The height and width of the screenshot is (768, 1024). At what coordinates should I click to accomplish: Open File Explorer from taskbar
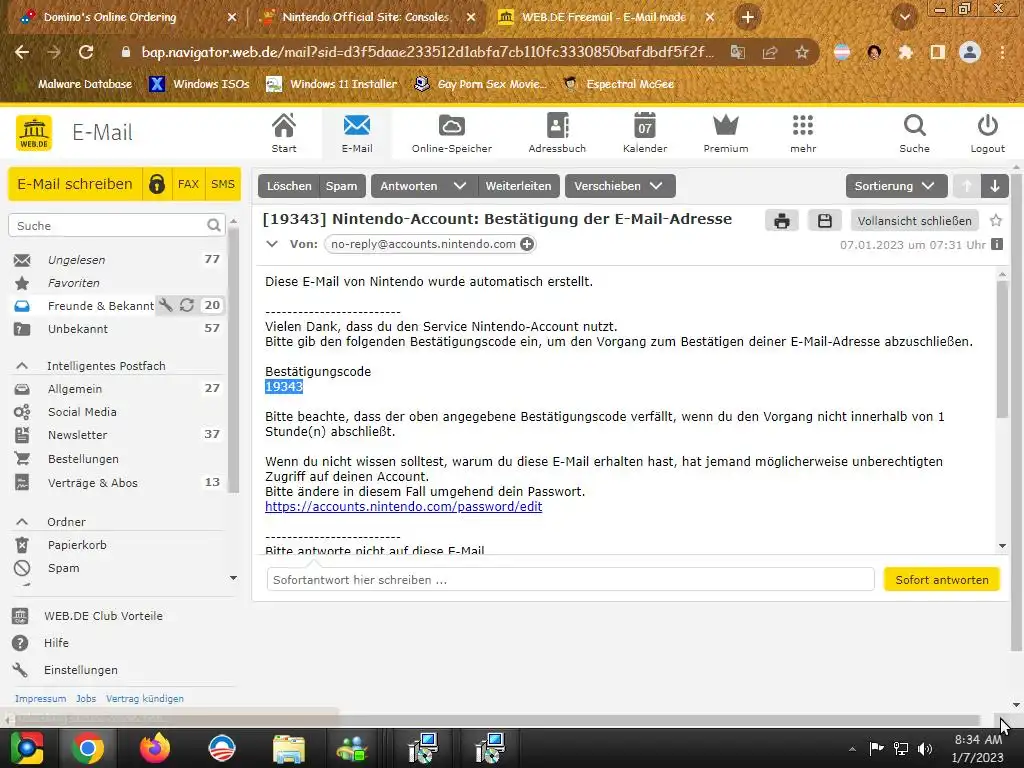pos(288,748)
